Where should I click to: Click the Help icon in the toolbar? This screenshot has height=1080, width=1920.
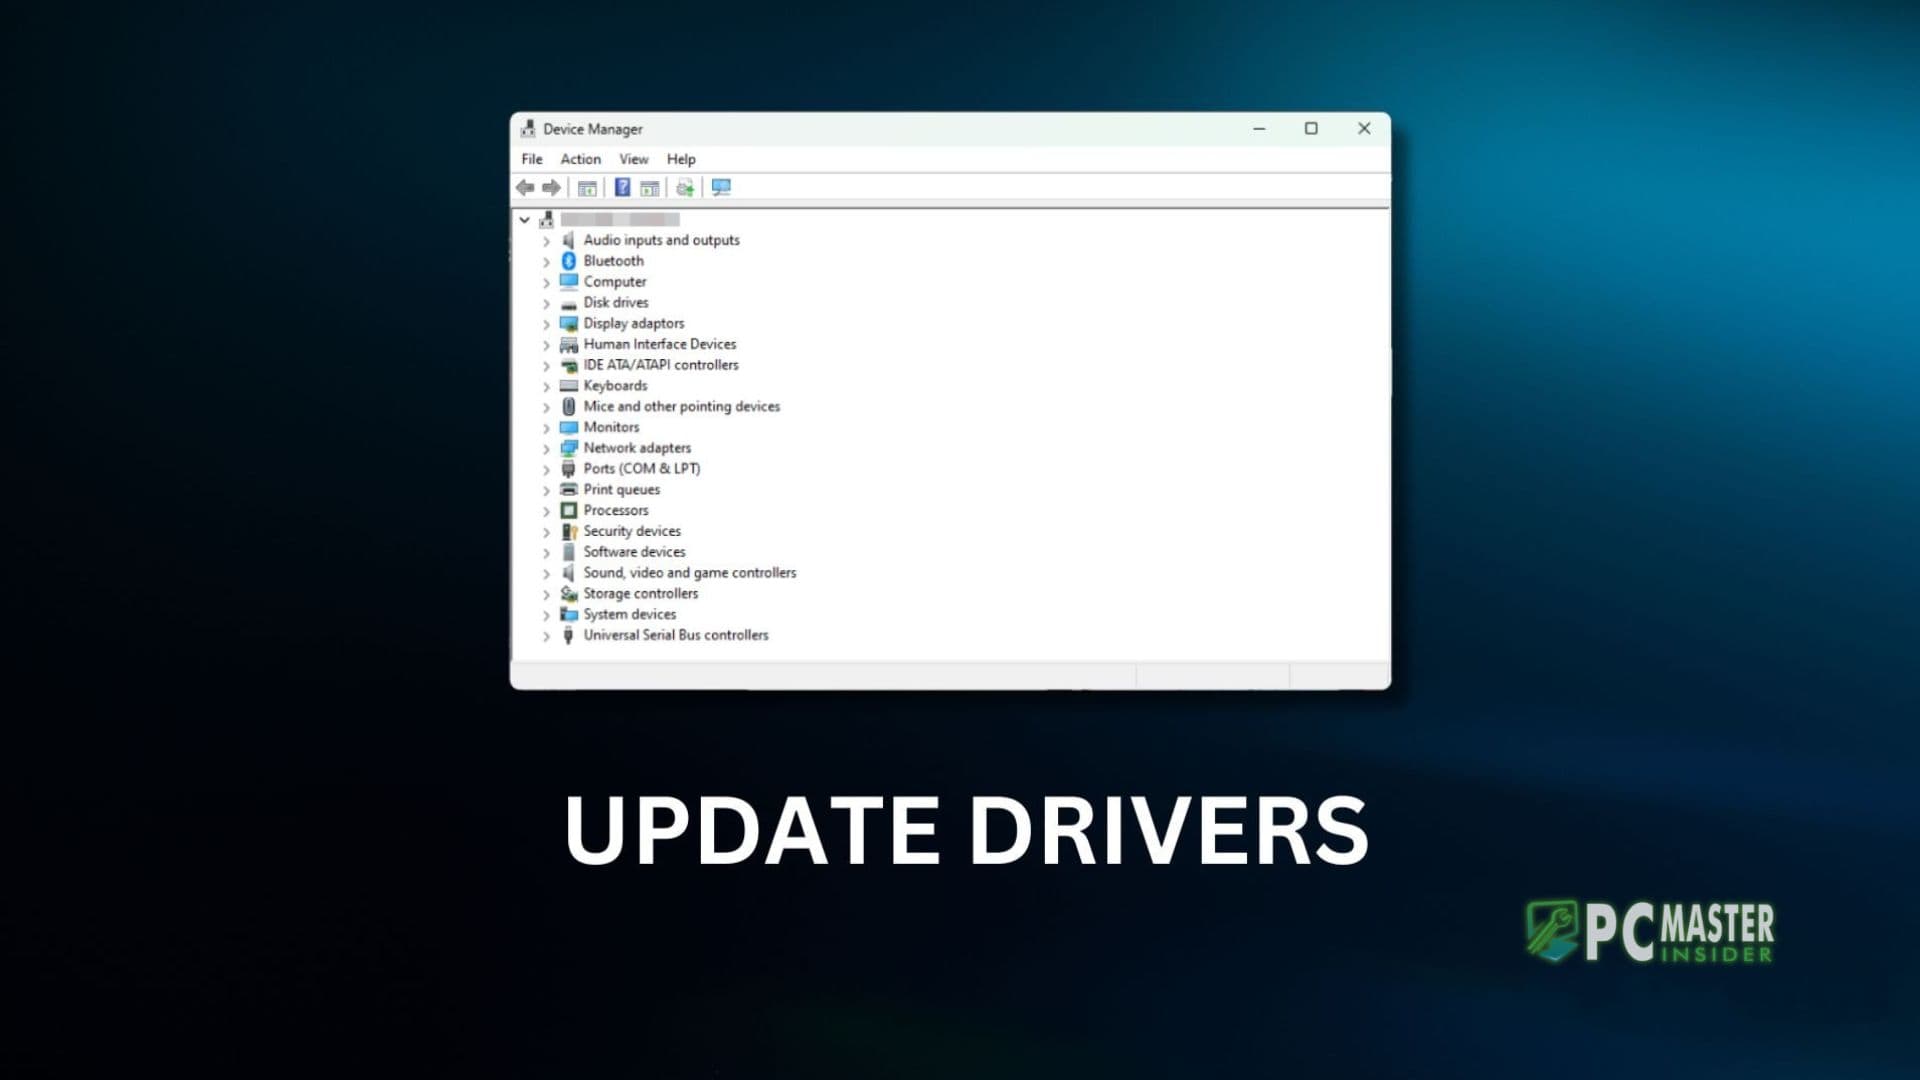tap(622, 188)
